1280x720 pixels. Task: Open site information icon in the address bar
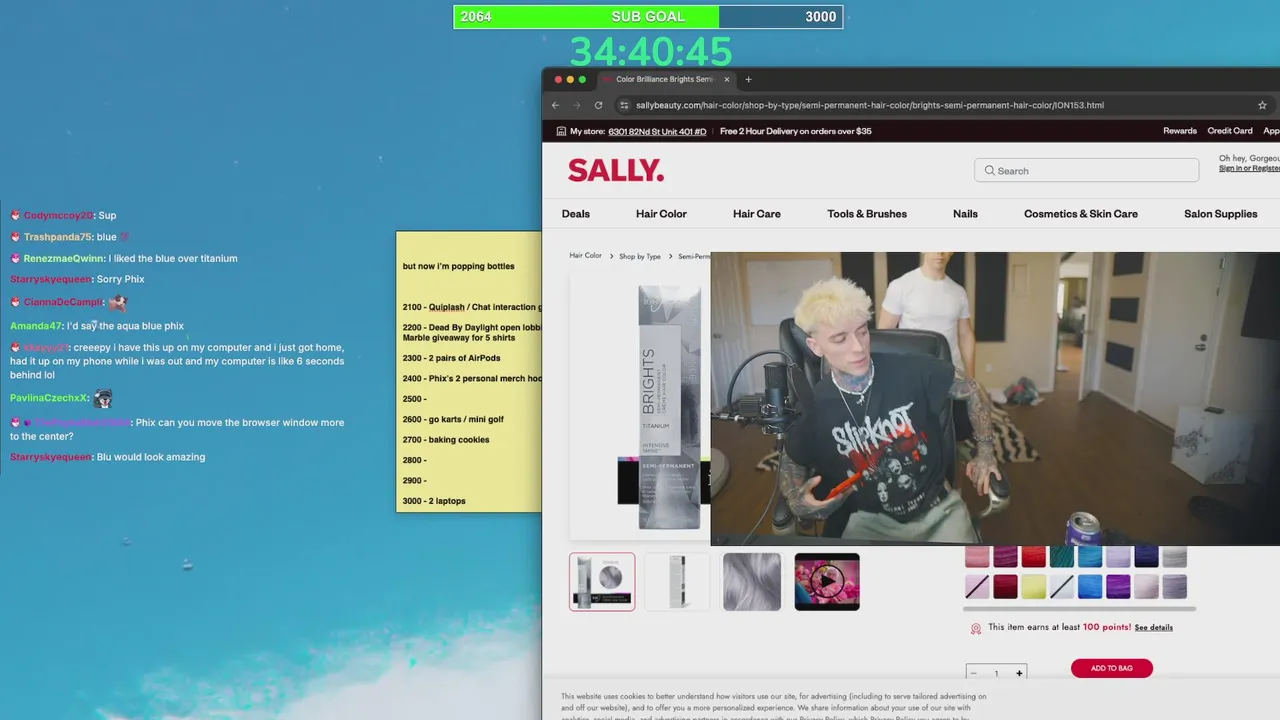coord(624,105)
